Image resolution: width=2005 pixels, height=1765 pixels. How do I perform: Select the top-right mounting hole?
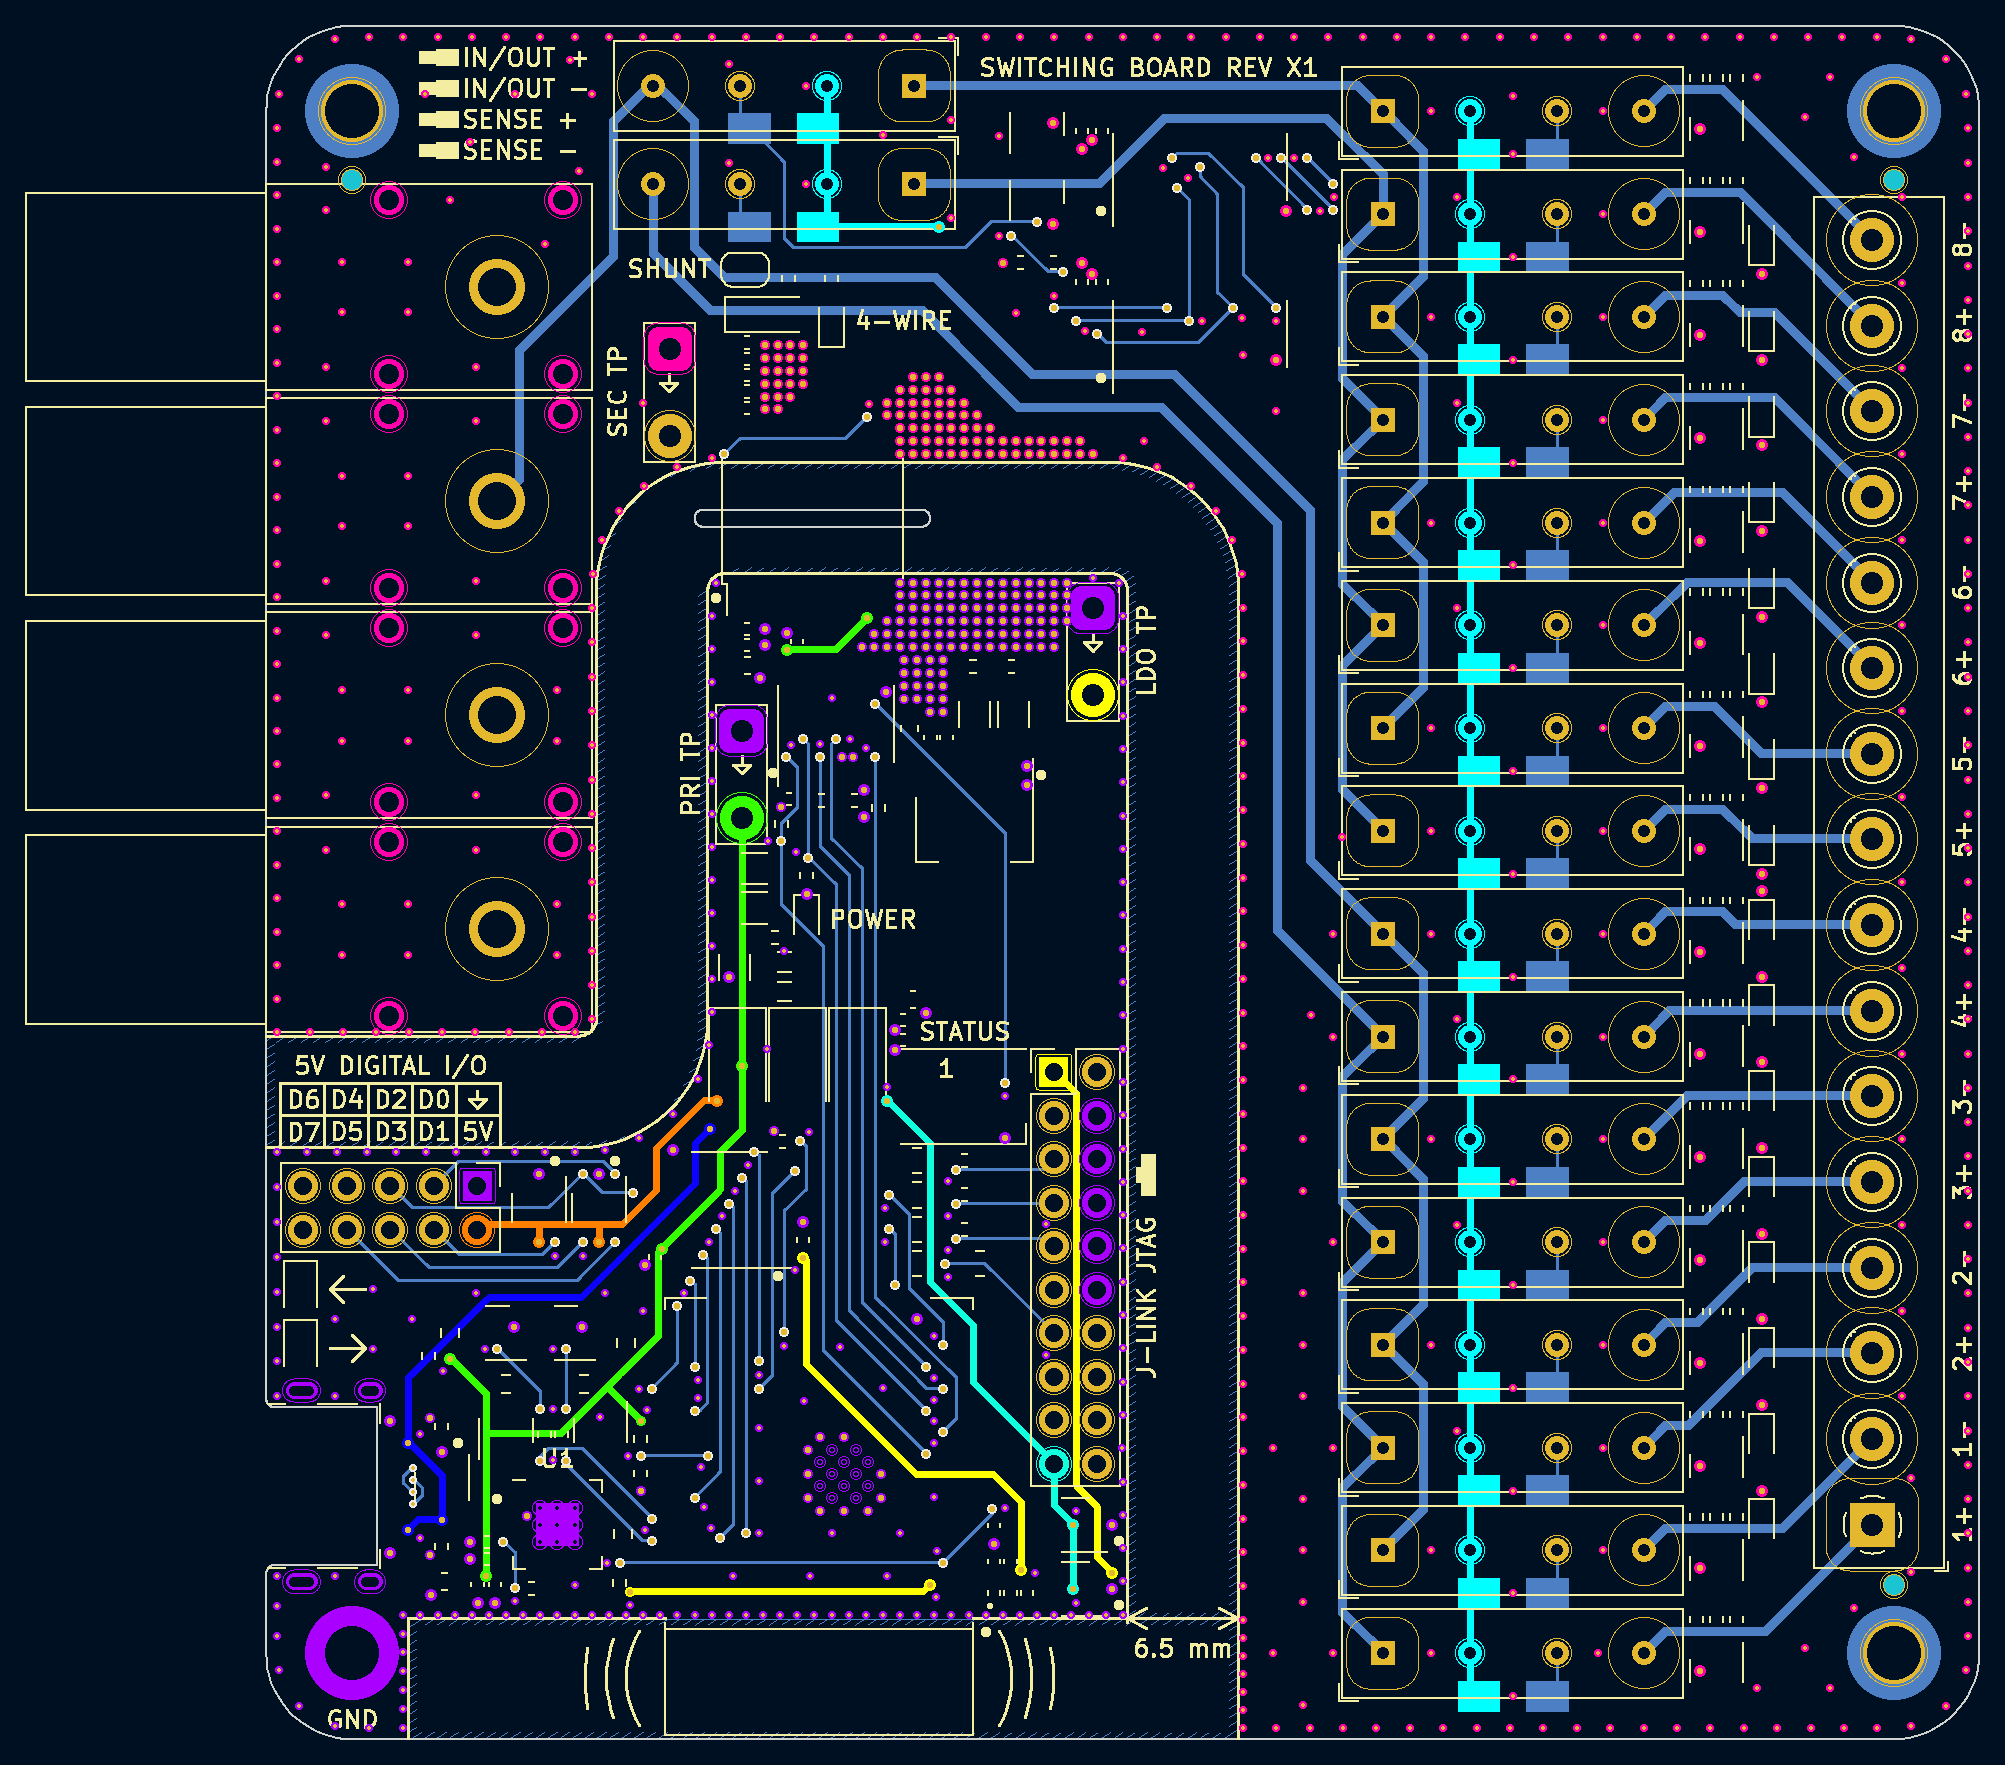(x=1893, y=111)
